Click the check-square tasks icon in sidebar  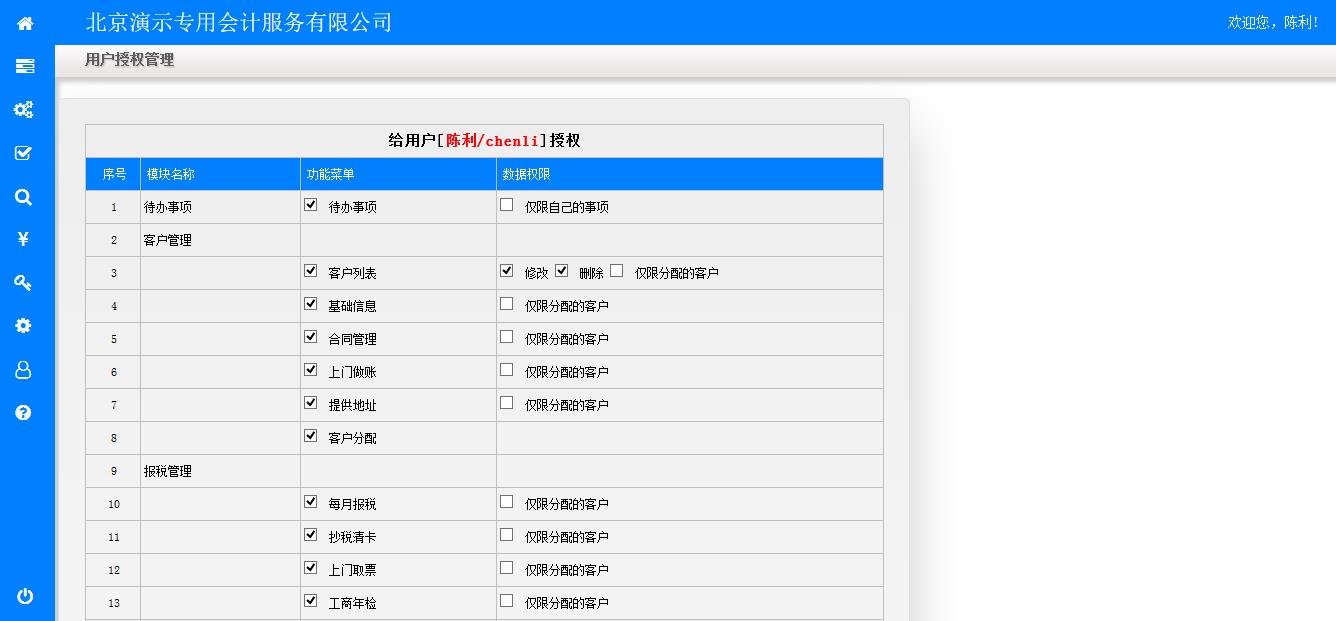24,153
